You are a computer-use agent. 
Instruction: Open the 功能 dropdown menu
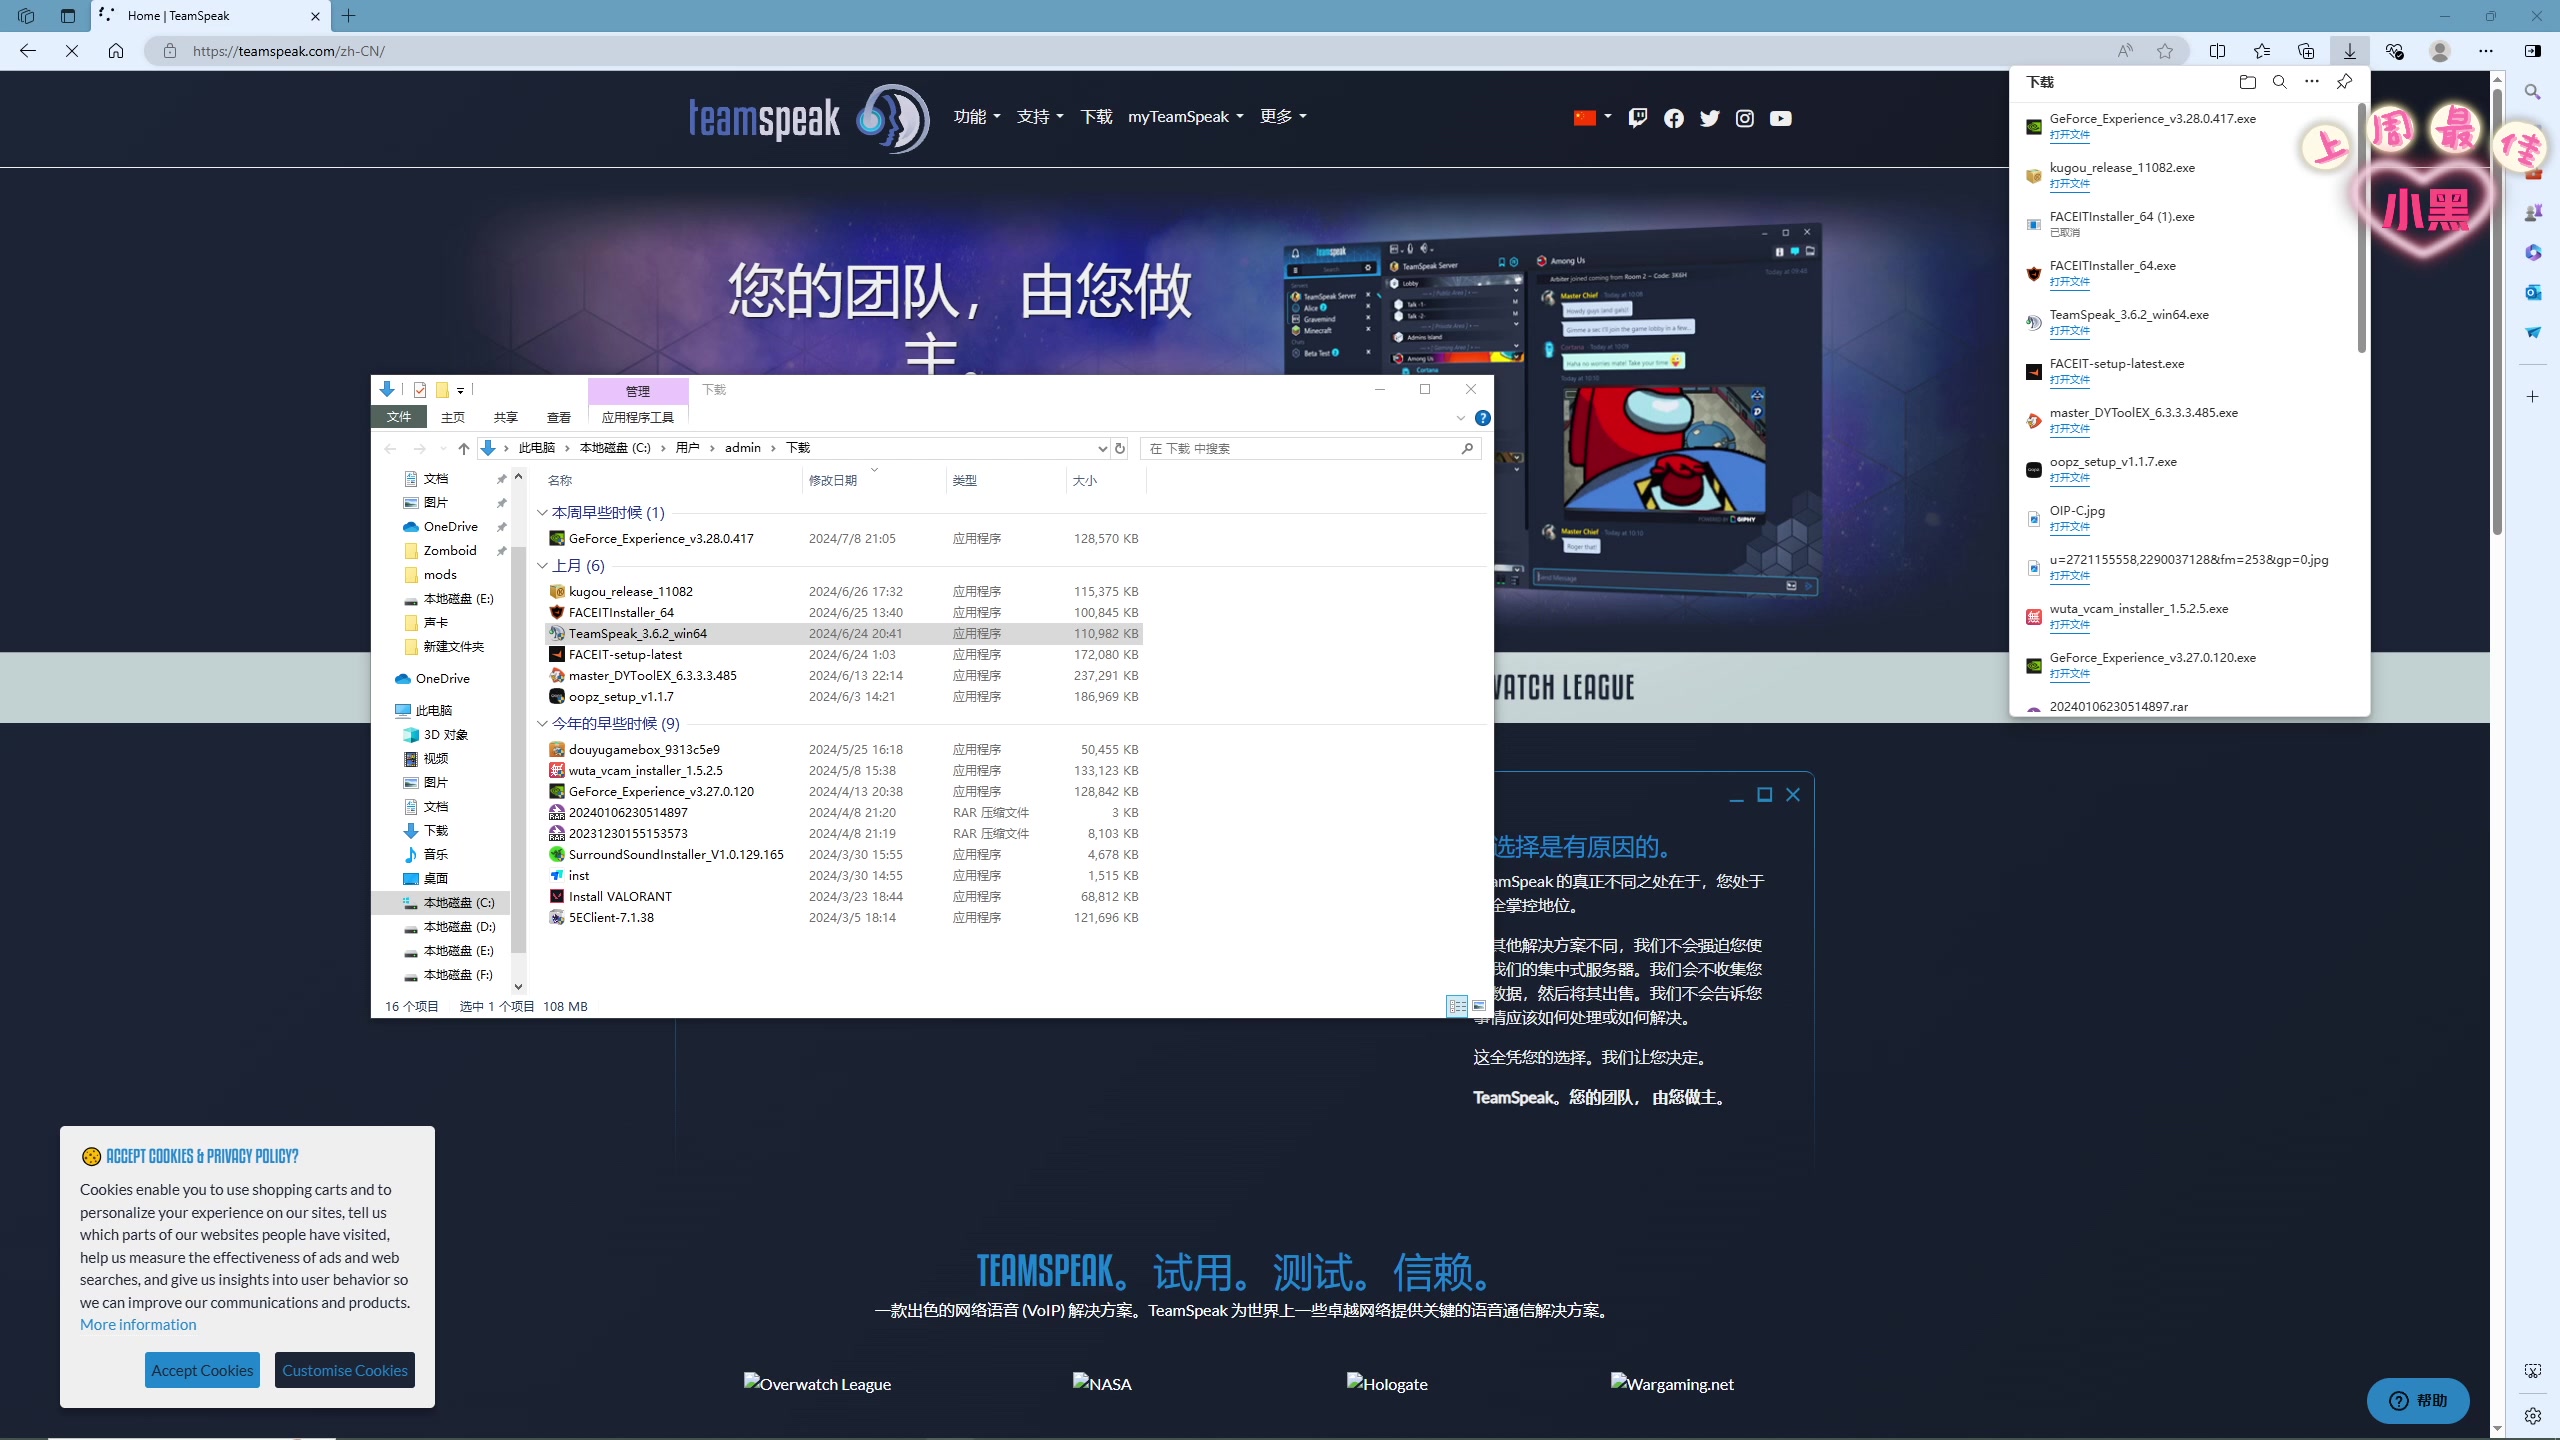[977, 117]
